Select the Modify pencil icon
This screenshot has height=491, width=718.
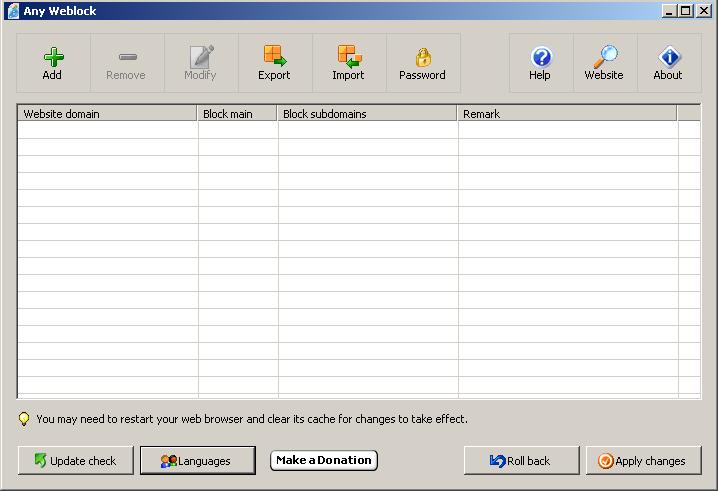200,57
